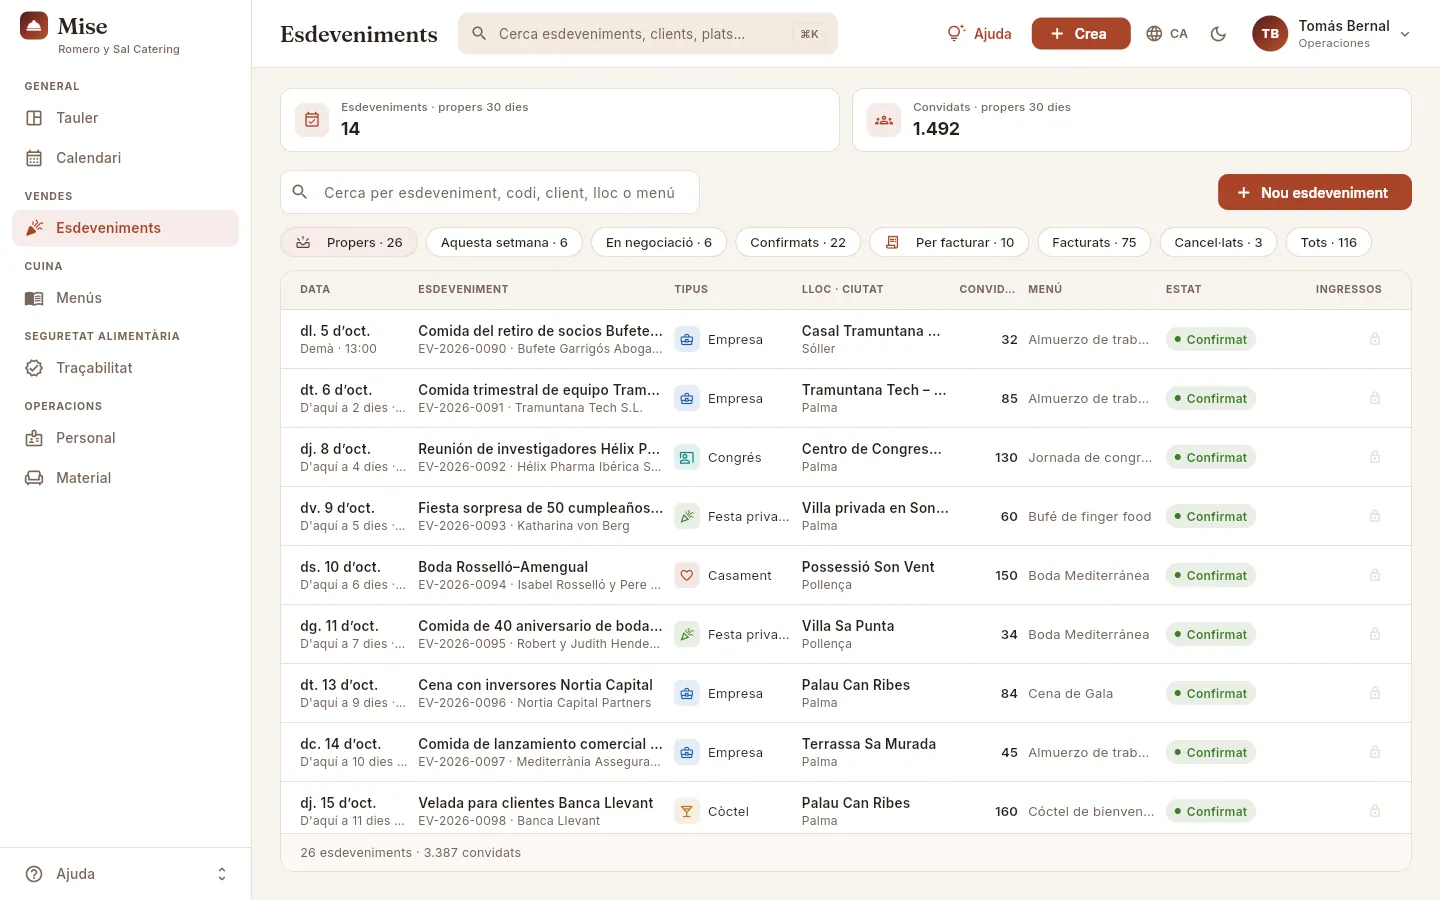
Task: Select Esdeveniments in sidebar
Action: (x=125, y=228)
